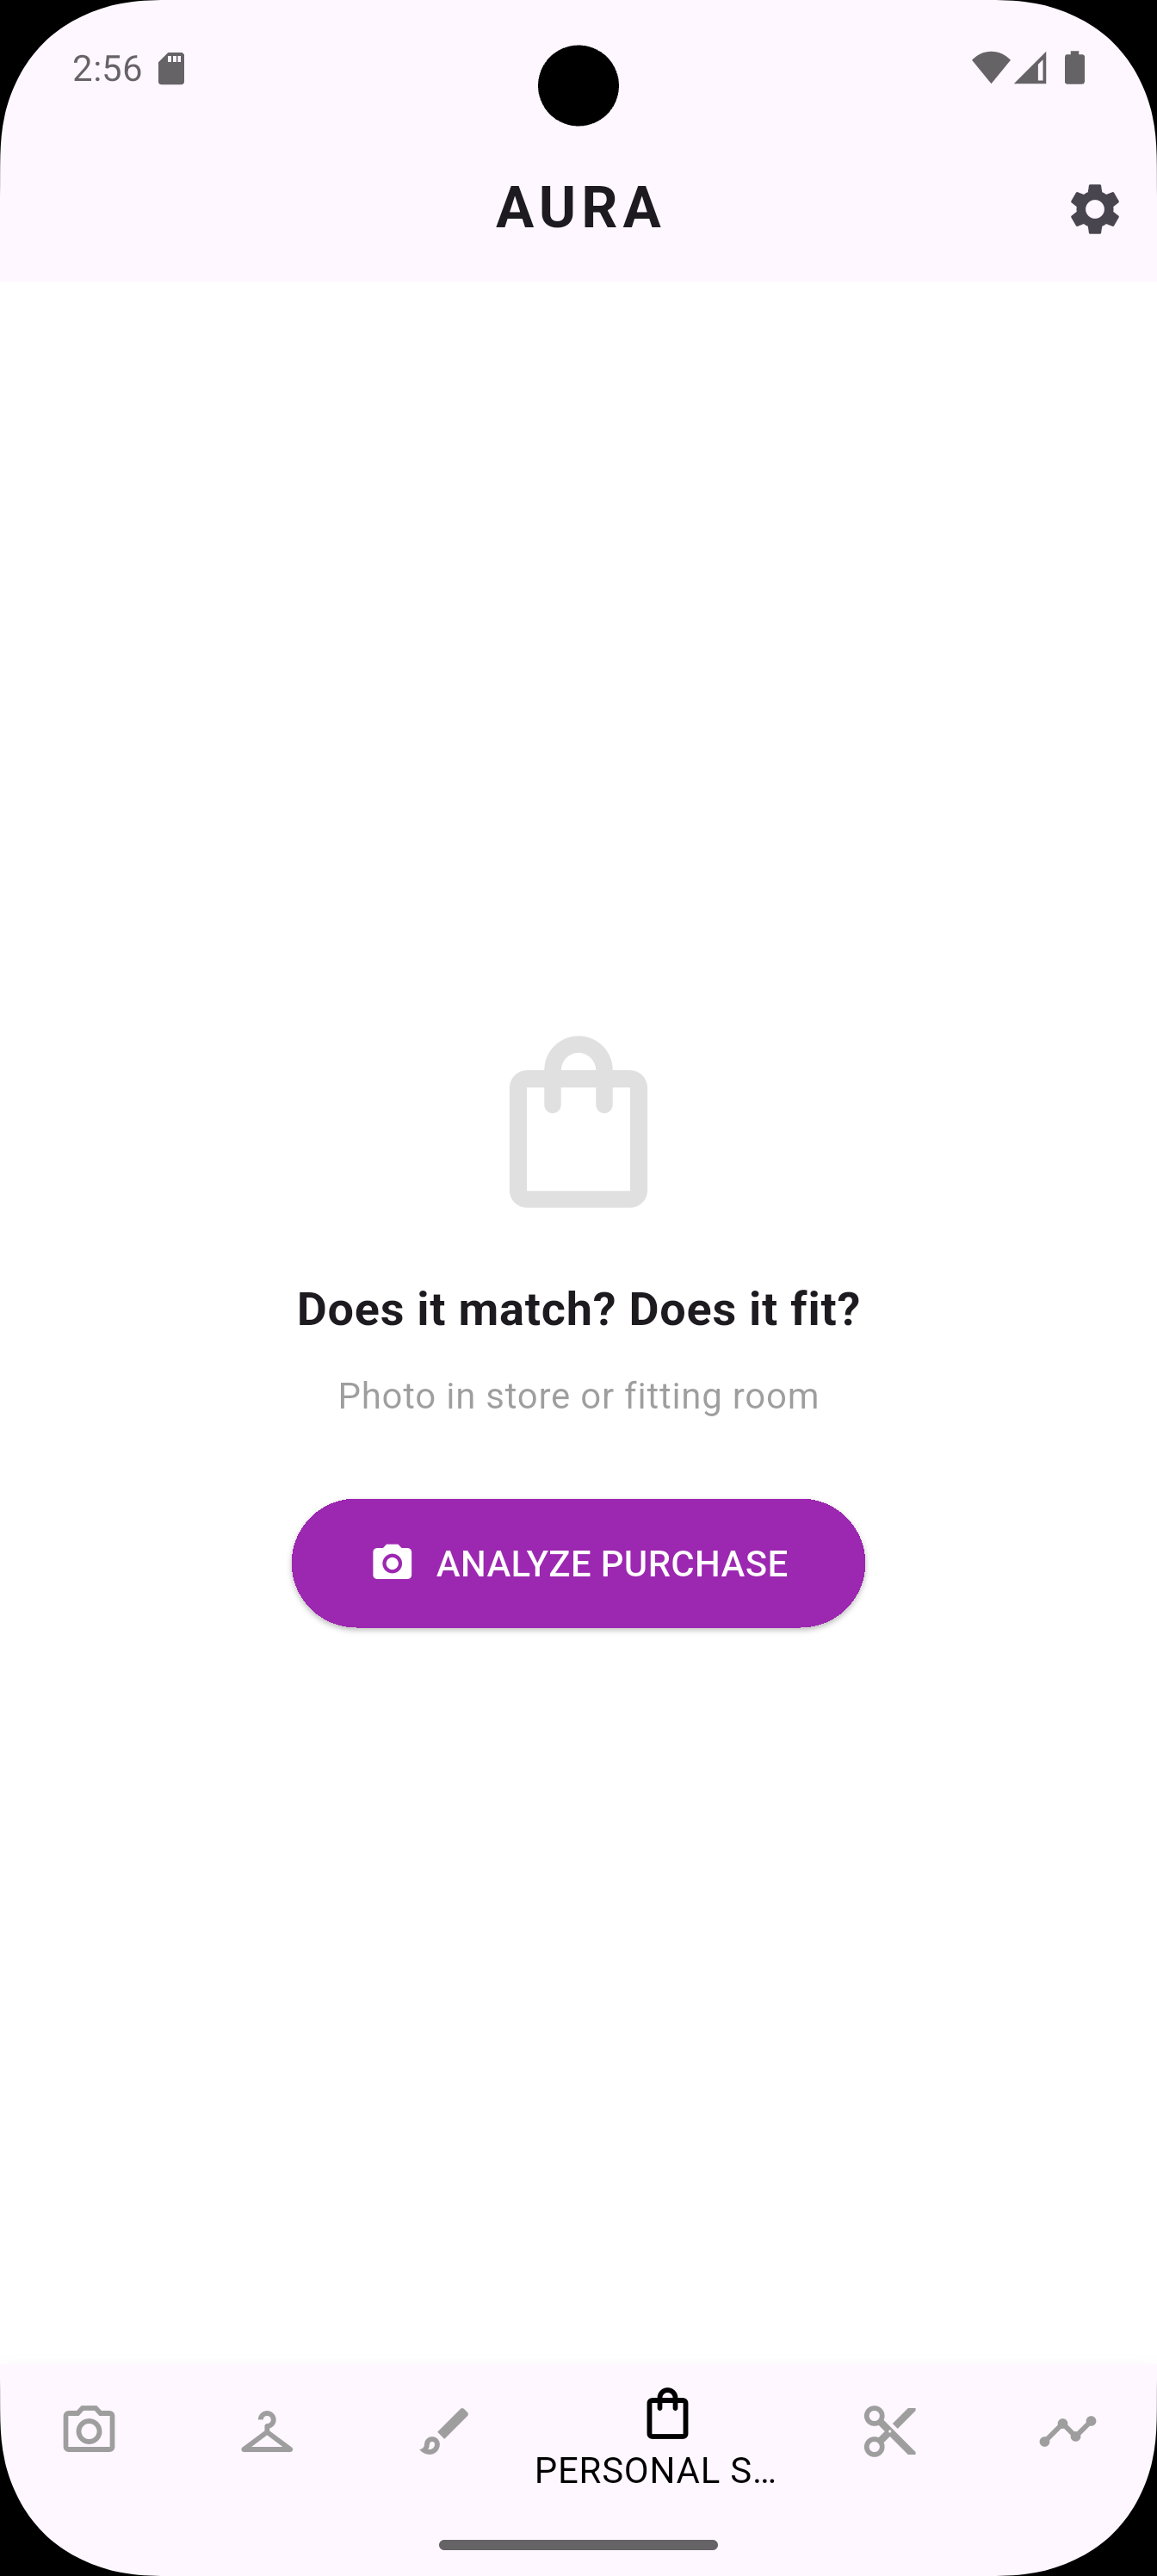1157x2576 pixels.
Task: Tap the home gesture bar at the bottom
Action: 578,2544
